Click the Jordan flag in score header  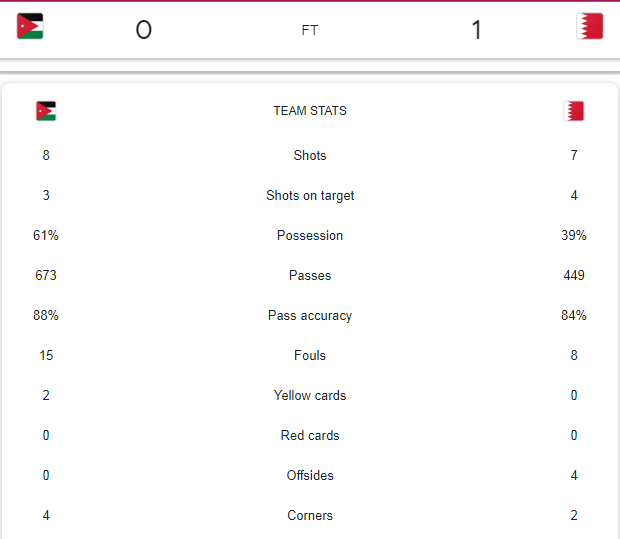point(30,26)
